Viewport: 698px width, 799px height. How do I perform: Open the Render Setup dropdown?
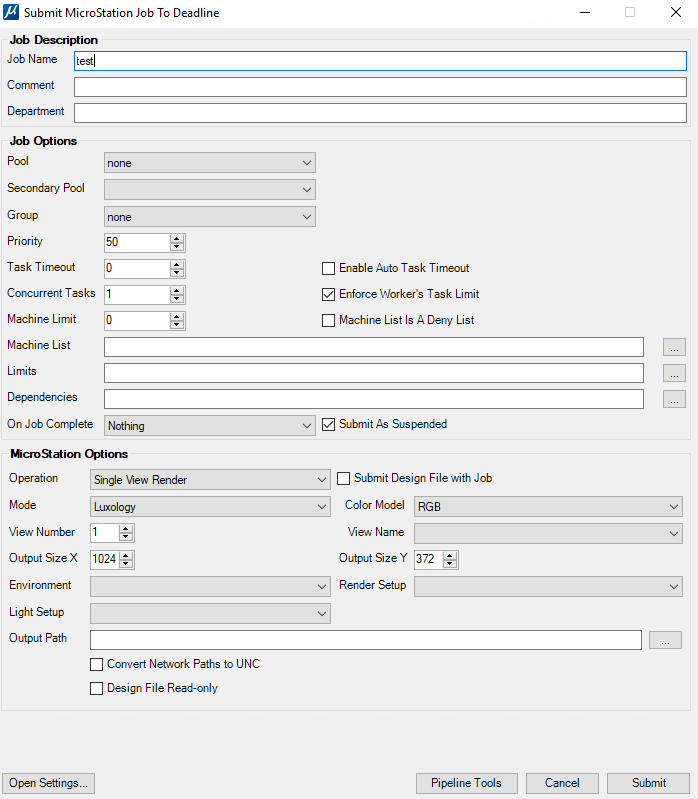pos(548,587)
